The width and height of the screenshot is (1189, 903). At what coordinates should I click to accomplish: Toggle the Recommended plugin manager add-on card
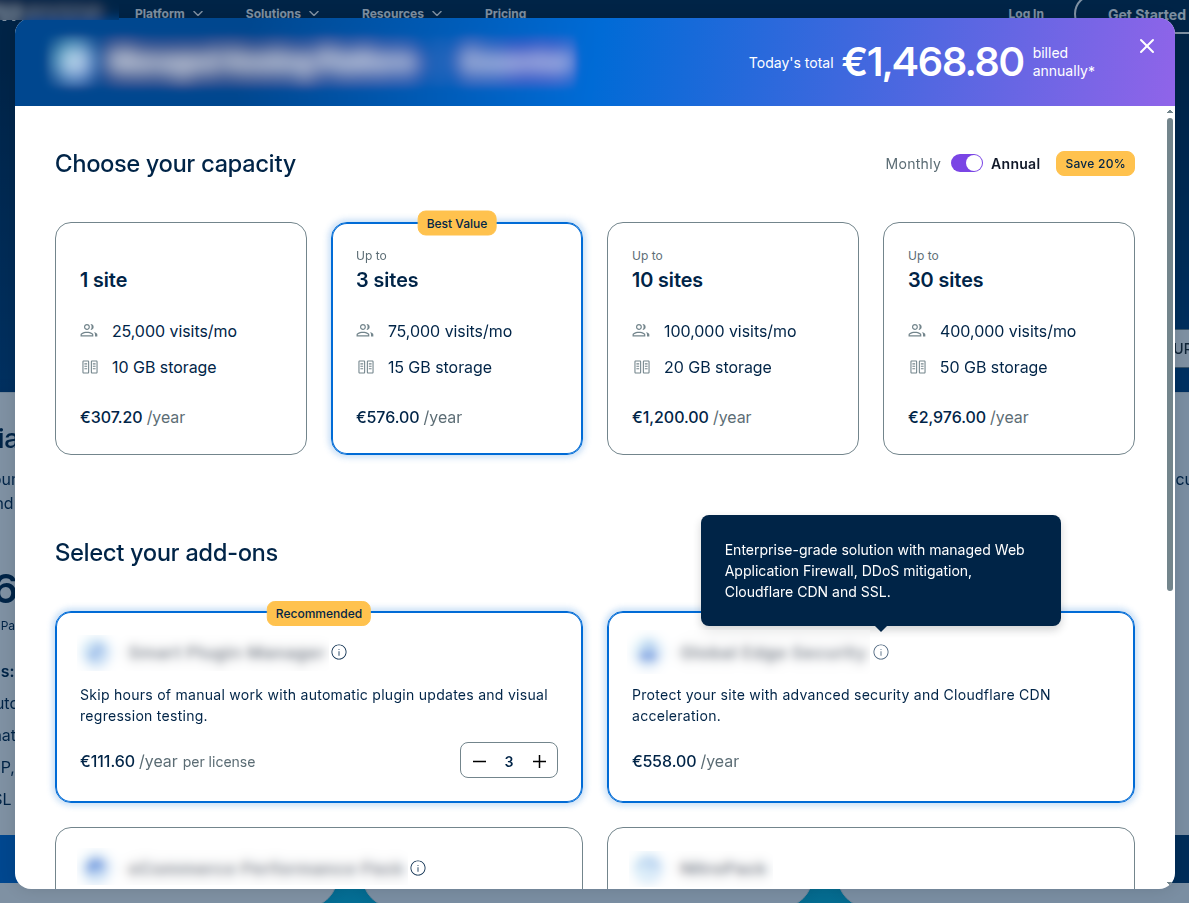point(318,707)
